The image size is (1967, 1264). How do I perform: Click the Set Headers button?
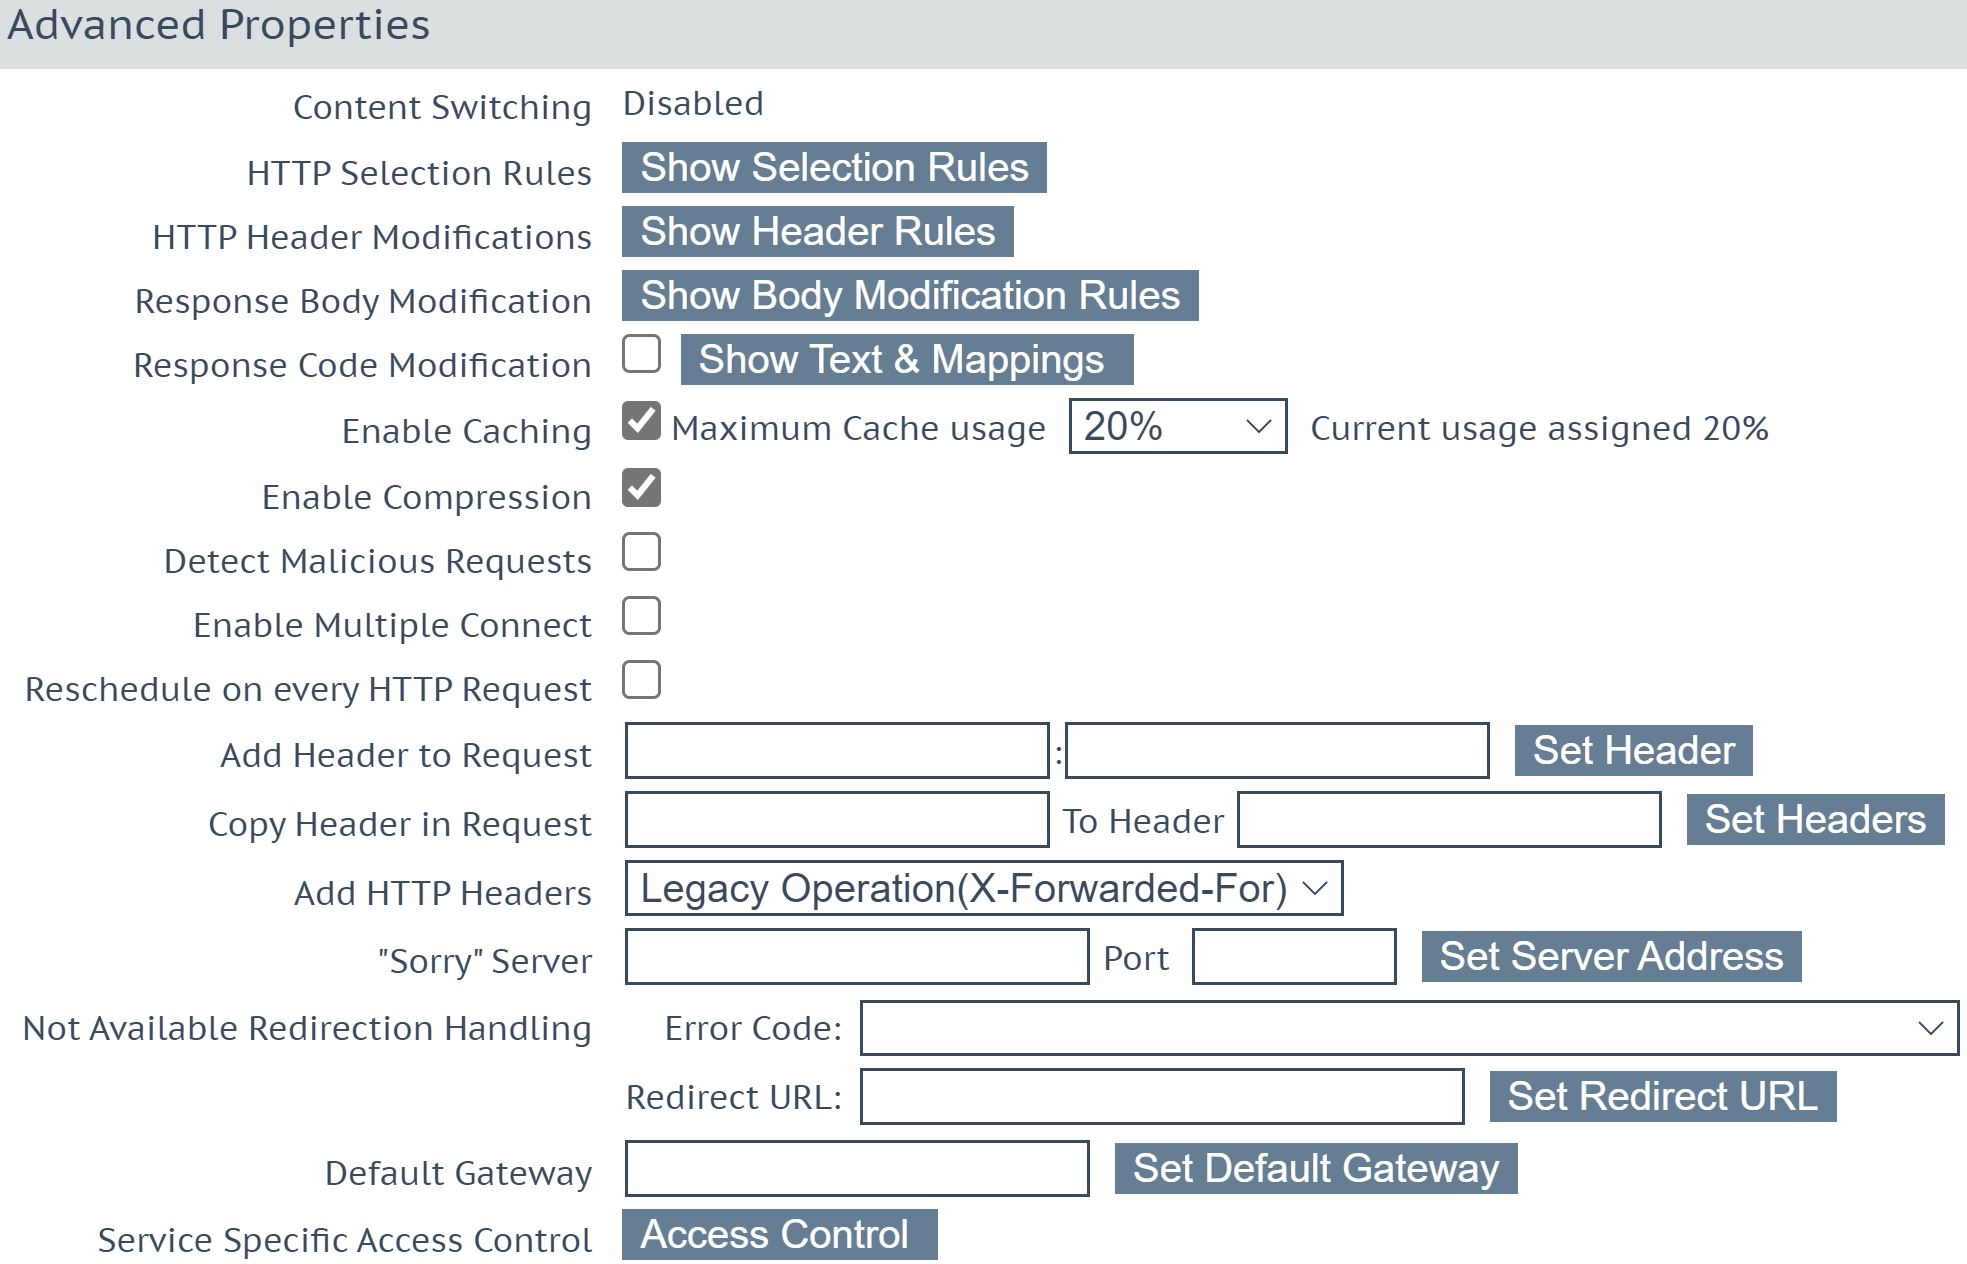coord(1815,819)
